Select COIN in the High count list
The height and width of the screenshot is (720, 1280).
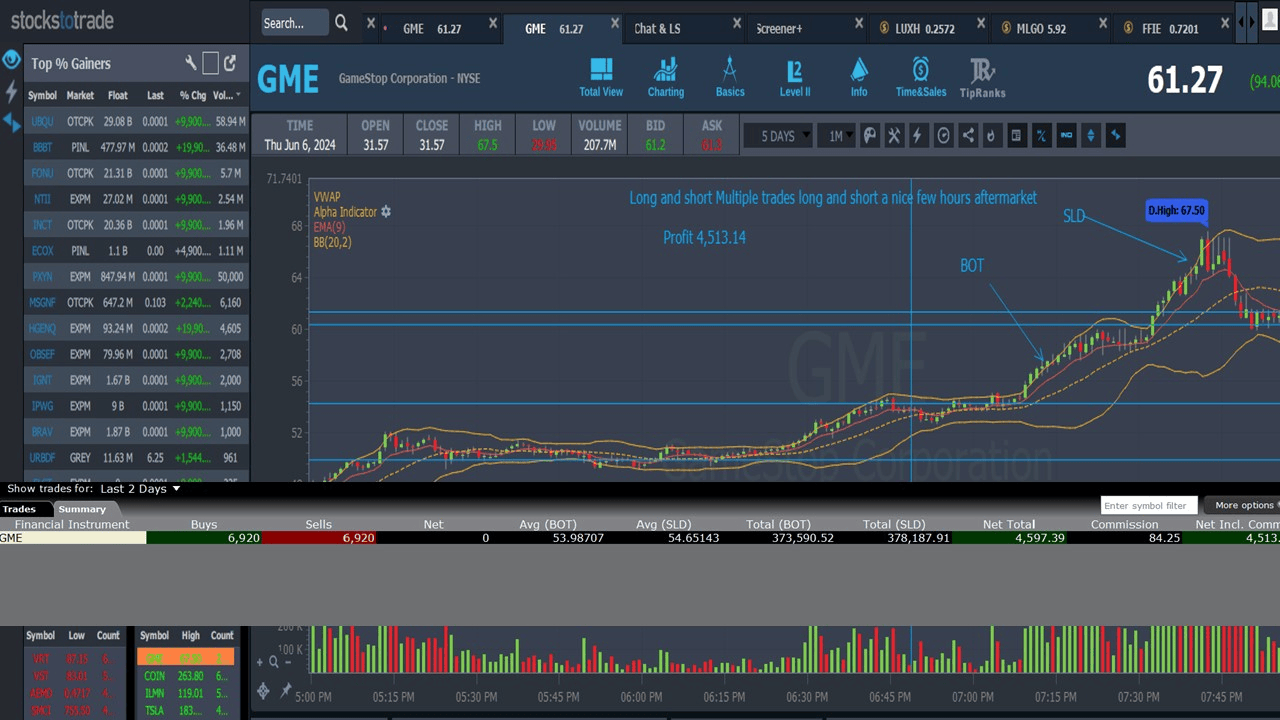[186, 675]
